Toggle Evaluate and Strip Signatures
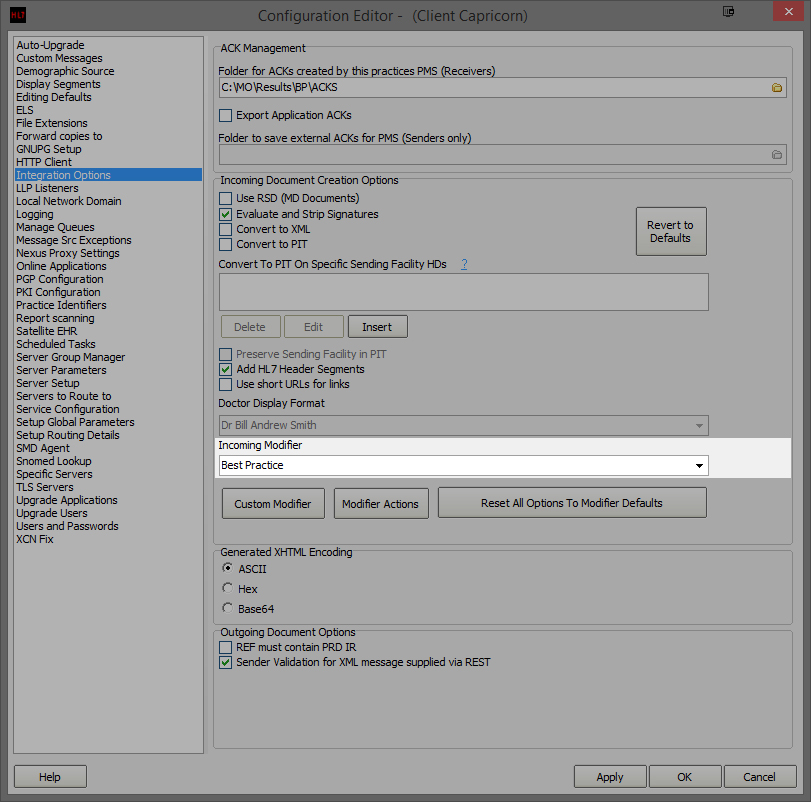 click(x=226, y=215)
